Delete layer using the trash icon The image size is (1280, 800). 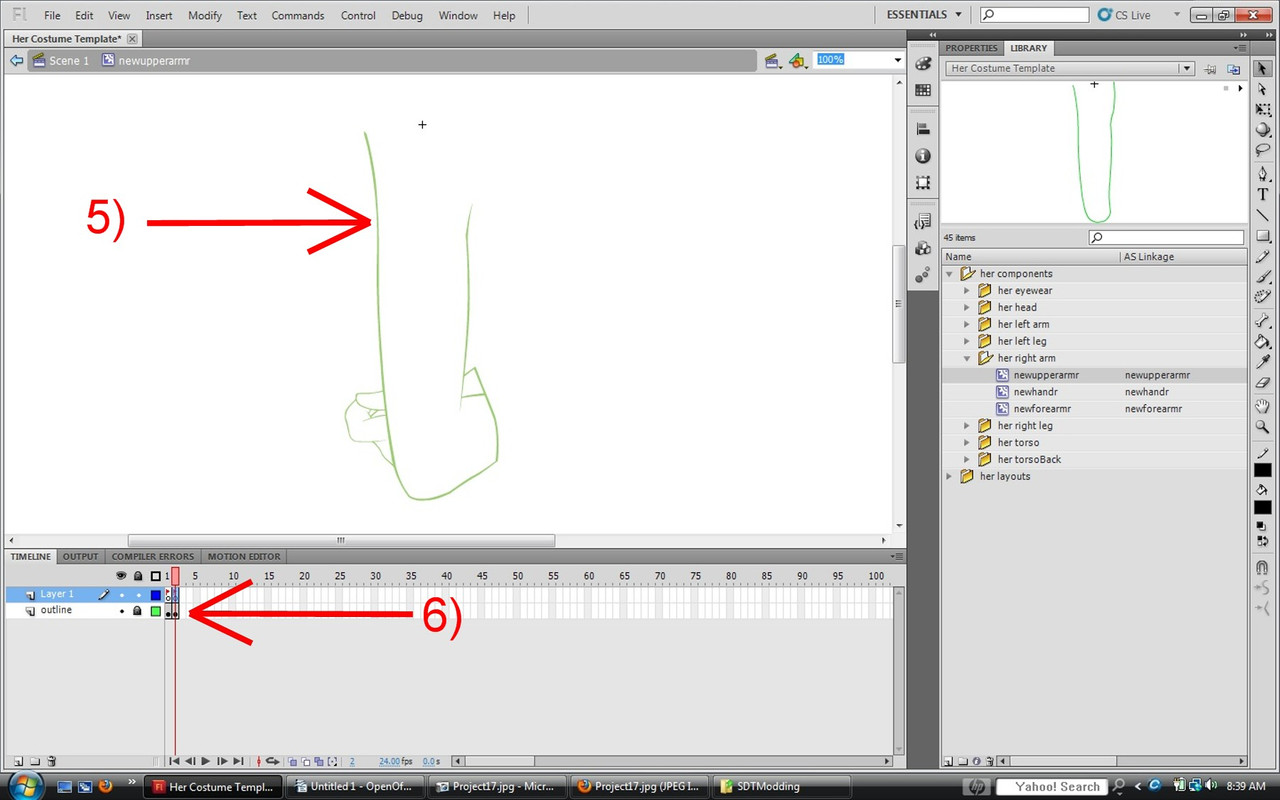point(52,762)
